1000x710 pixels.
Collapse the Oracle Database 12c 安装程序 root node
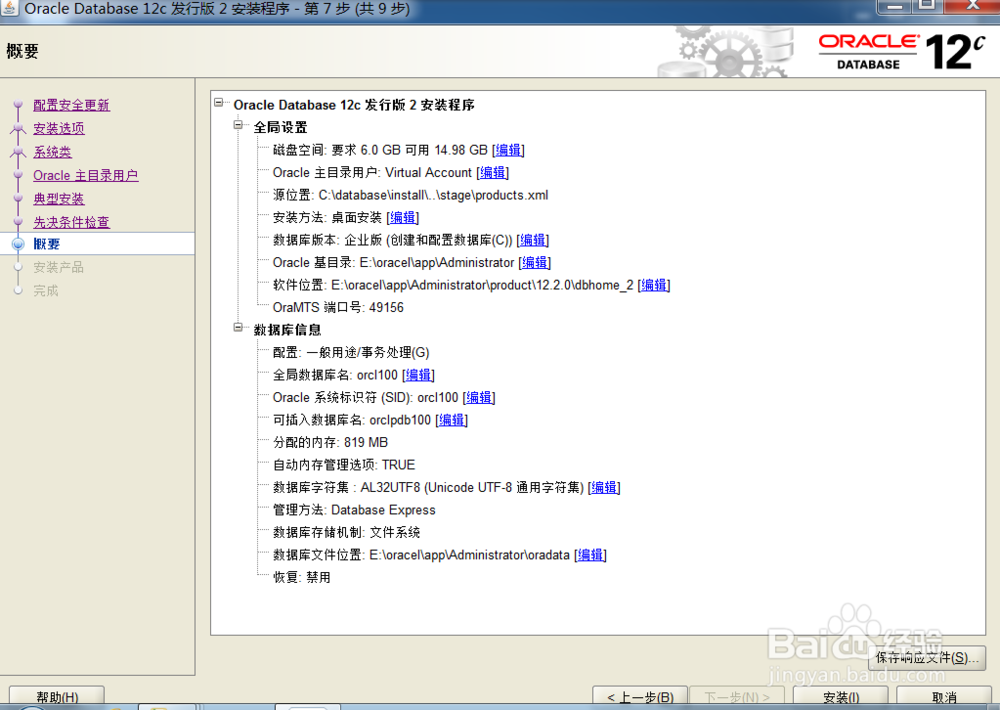(218, 102)
